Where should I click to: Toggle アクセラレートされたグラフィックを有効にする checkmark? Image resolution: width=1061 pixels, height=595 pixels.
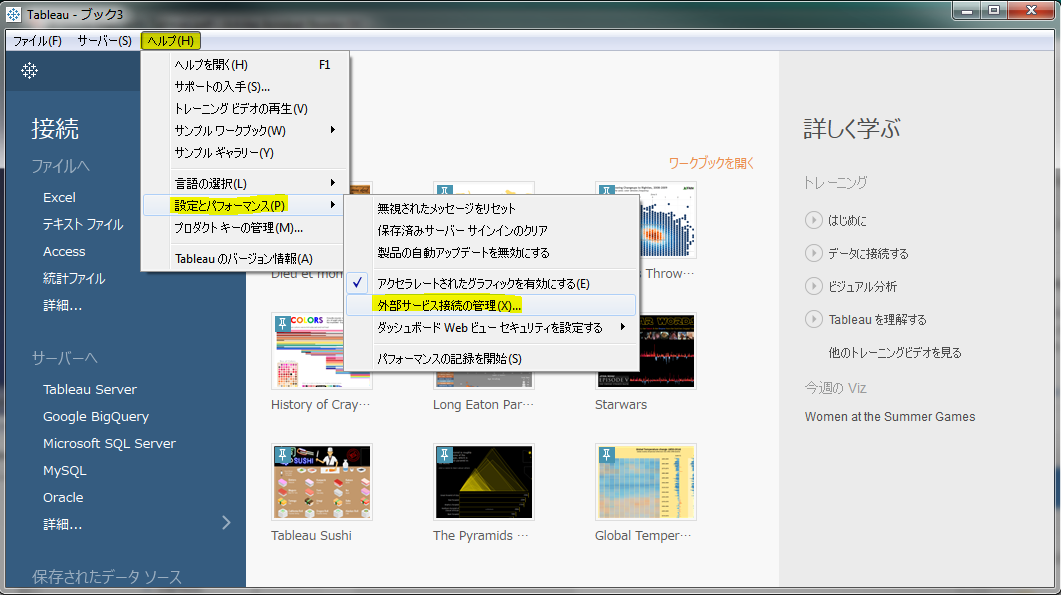point(357,283)
